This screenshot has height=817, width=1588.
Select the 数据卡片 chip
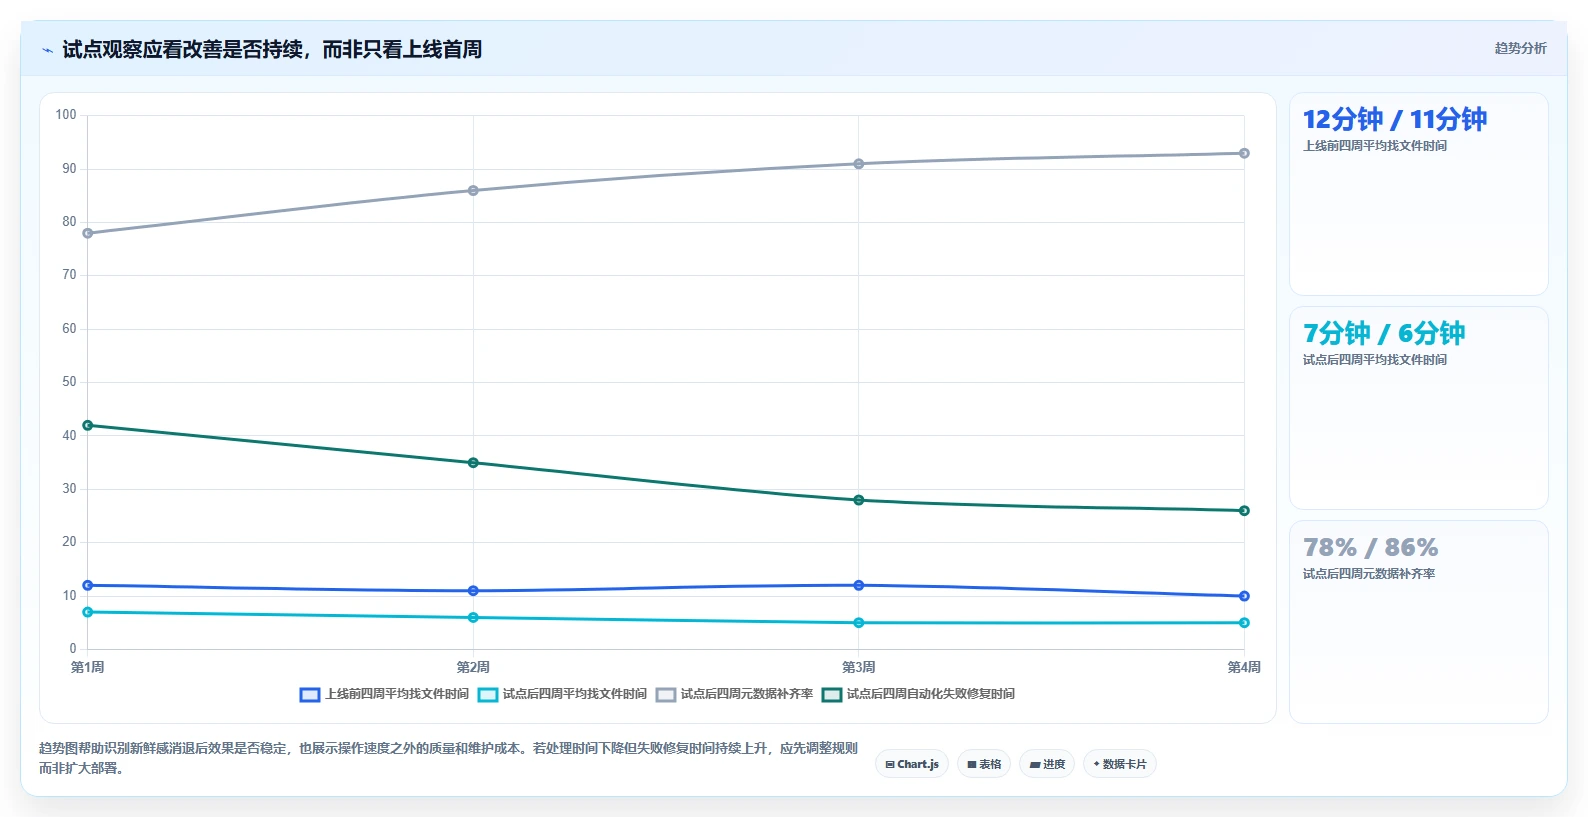[x=1120, y=764]
